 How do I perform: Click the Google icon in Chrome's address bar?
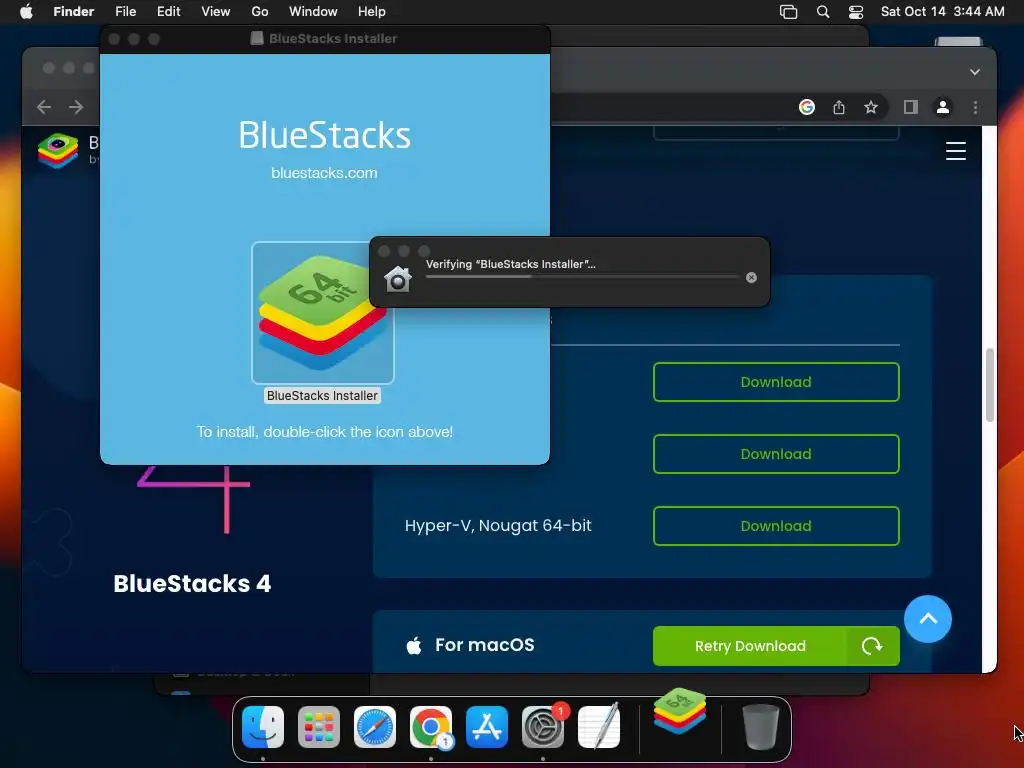coord(807,107)
